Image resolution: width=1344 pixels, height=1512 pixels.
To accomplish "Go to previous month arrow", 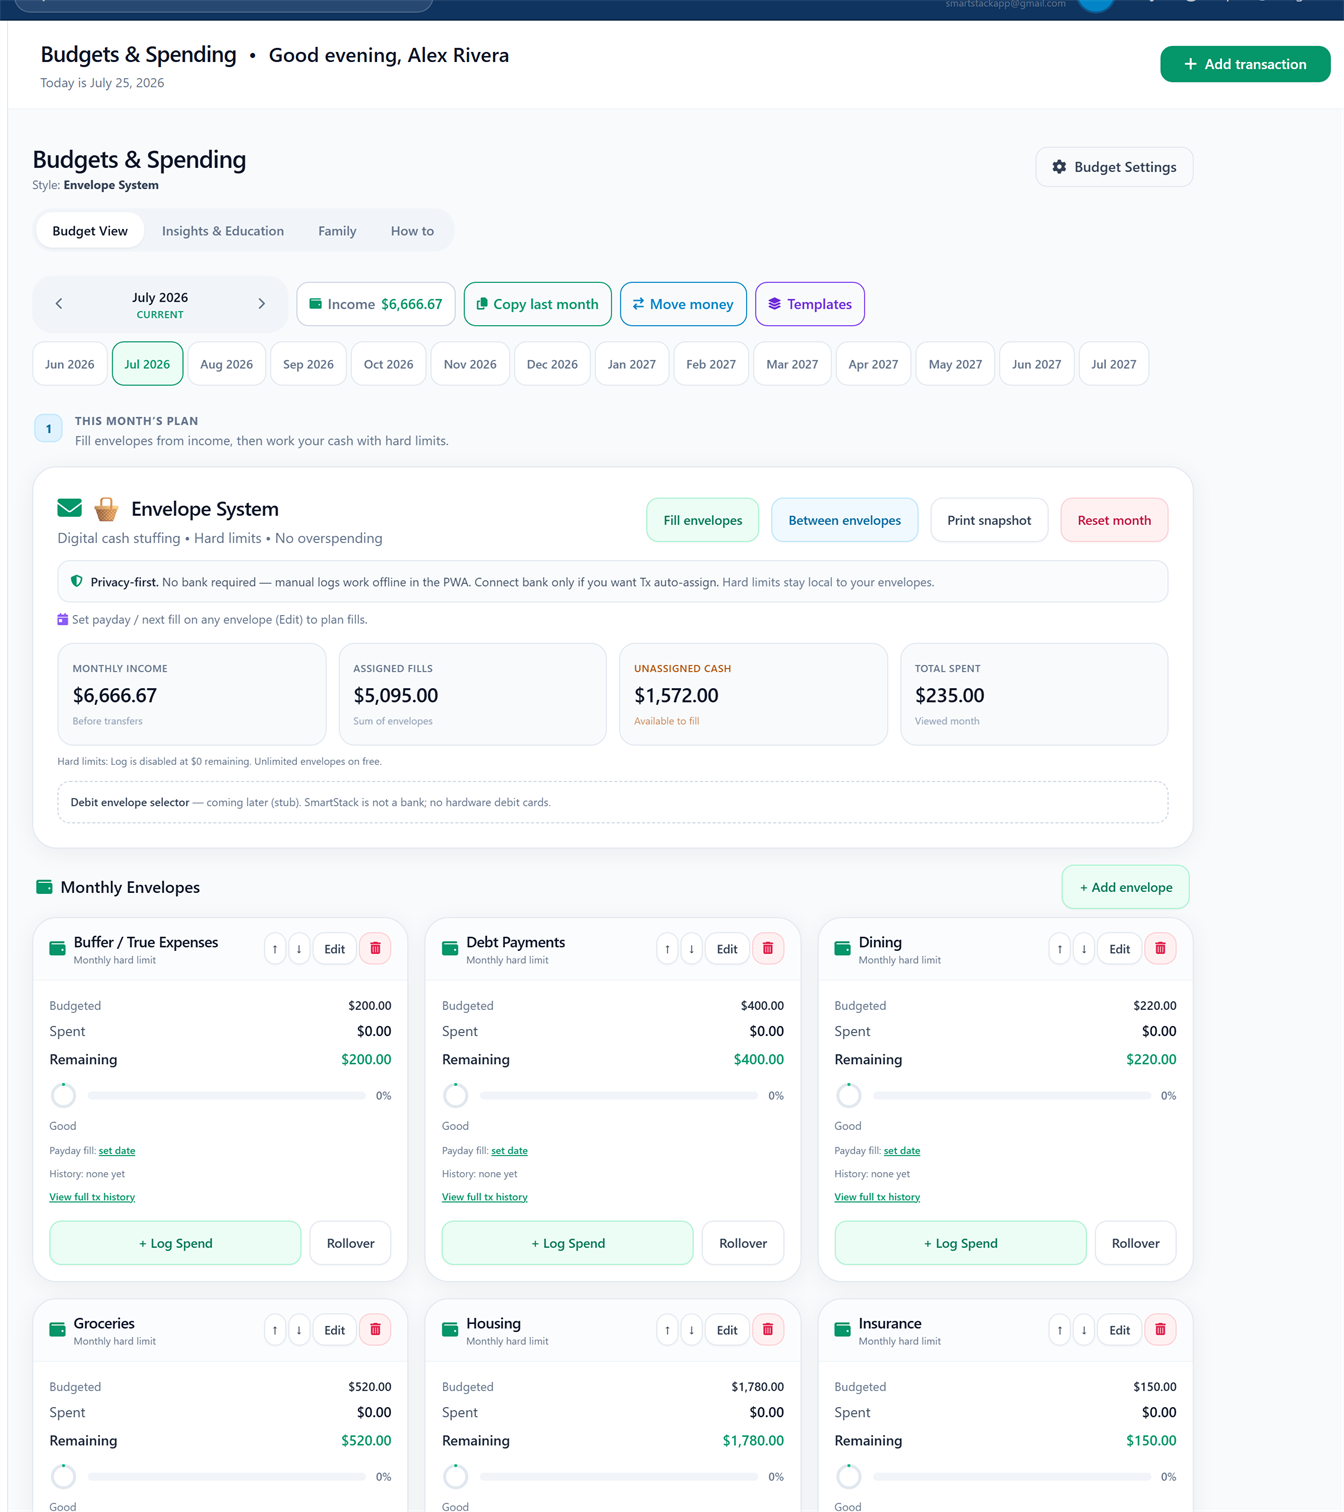I will 59,304.
